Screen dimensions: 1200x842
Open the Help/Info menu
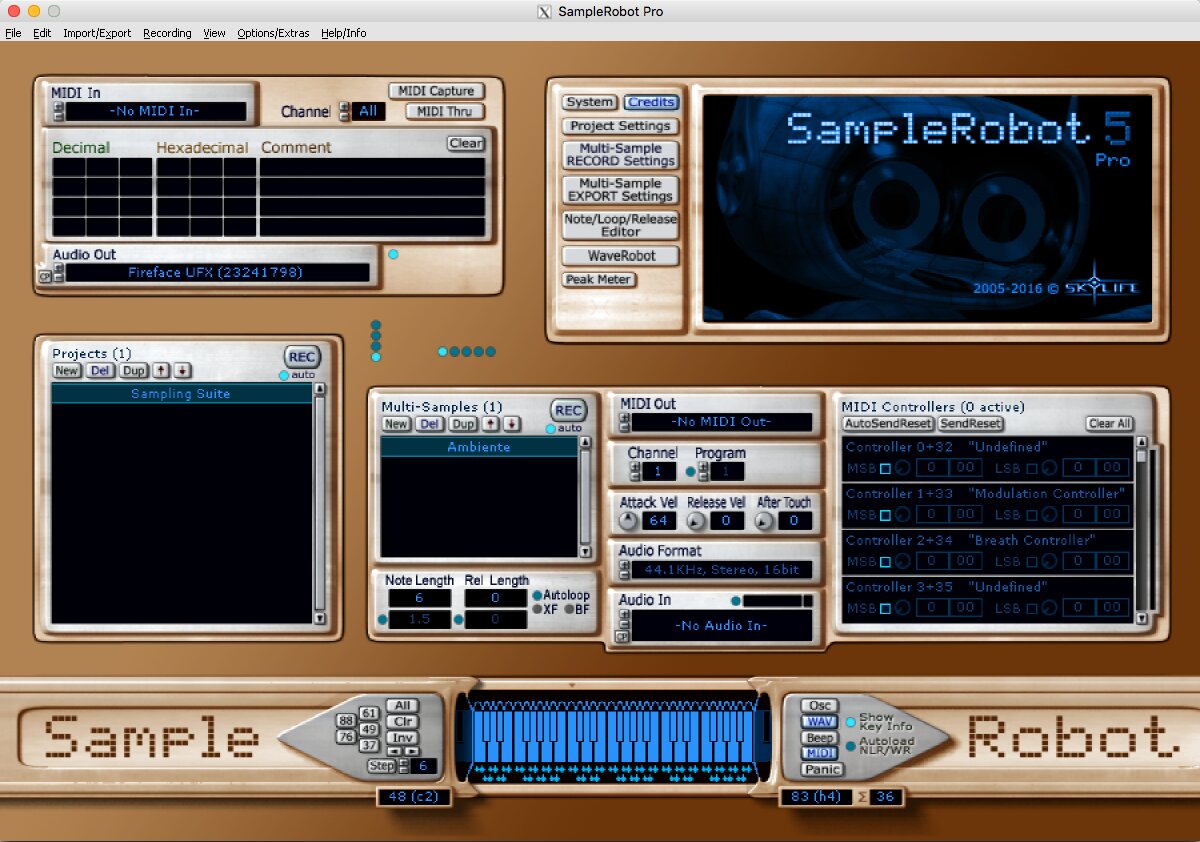tap(344, 33)
